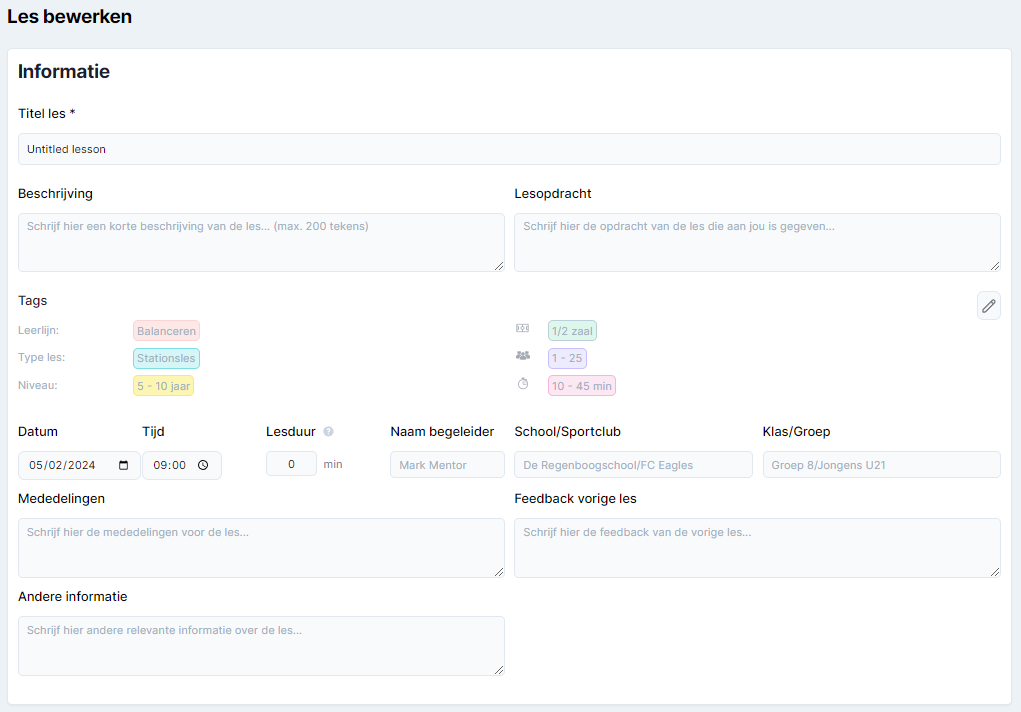The image size is (1021, 712).
Task: Open the clock picker in Tijd field
Action: coord(203,465)
